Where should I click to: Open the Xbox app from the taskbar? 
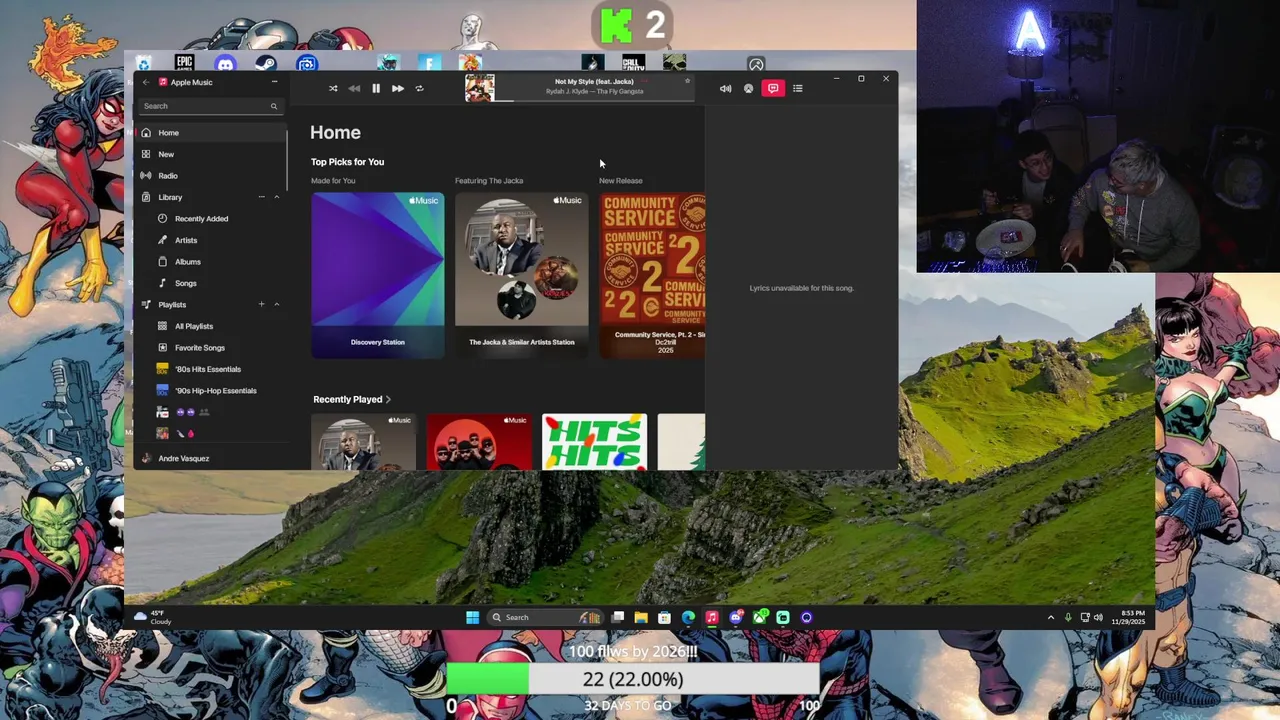[x=760, y=617]
